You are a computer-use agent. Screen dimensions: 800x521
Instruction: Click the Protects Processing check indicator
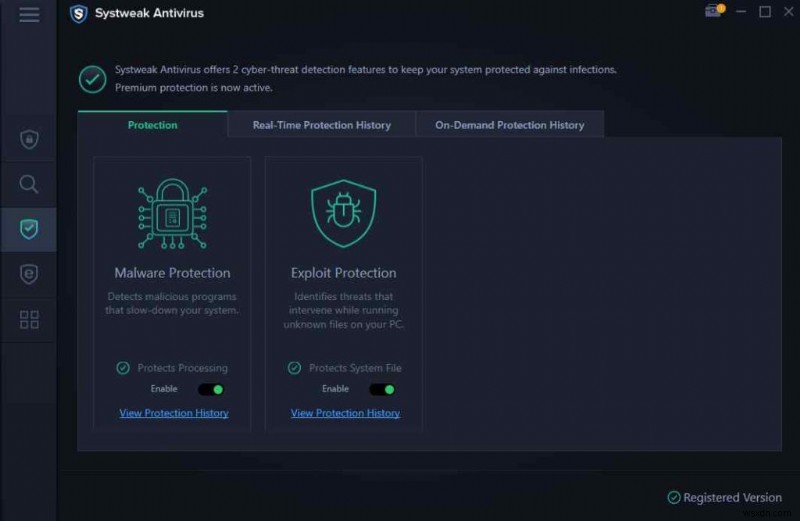point(123,368)
